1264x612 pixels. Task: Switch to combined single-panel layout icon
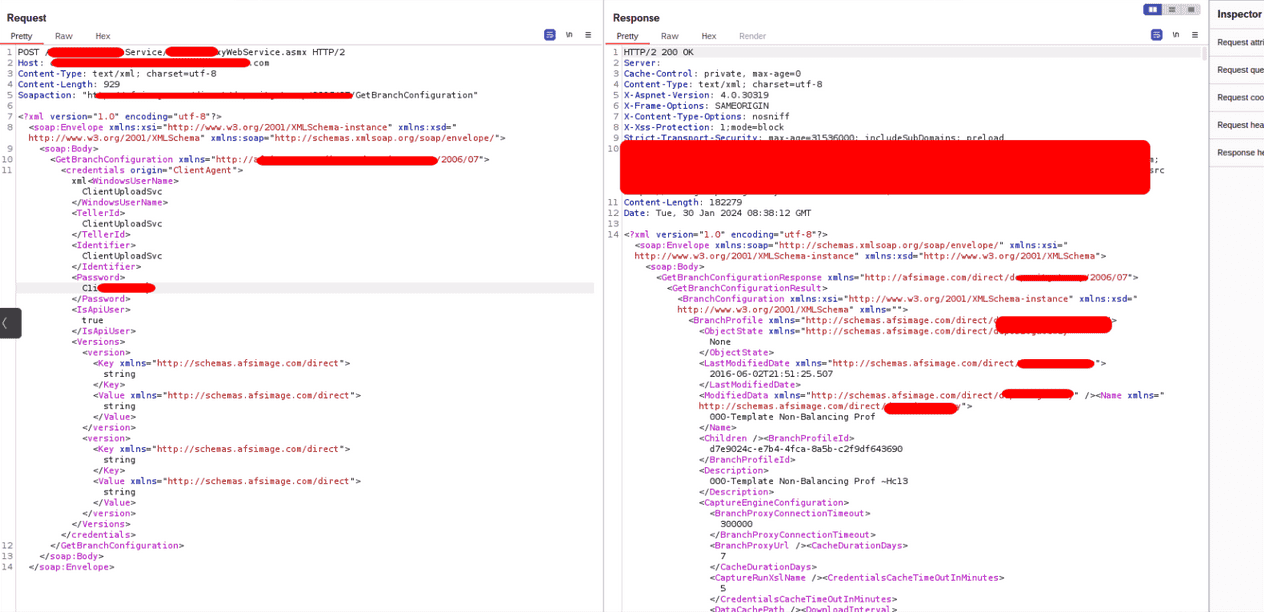1190,10
